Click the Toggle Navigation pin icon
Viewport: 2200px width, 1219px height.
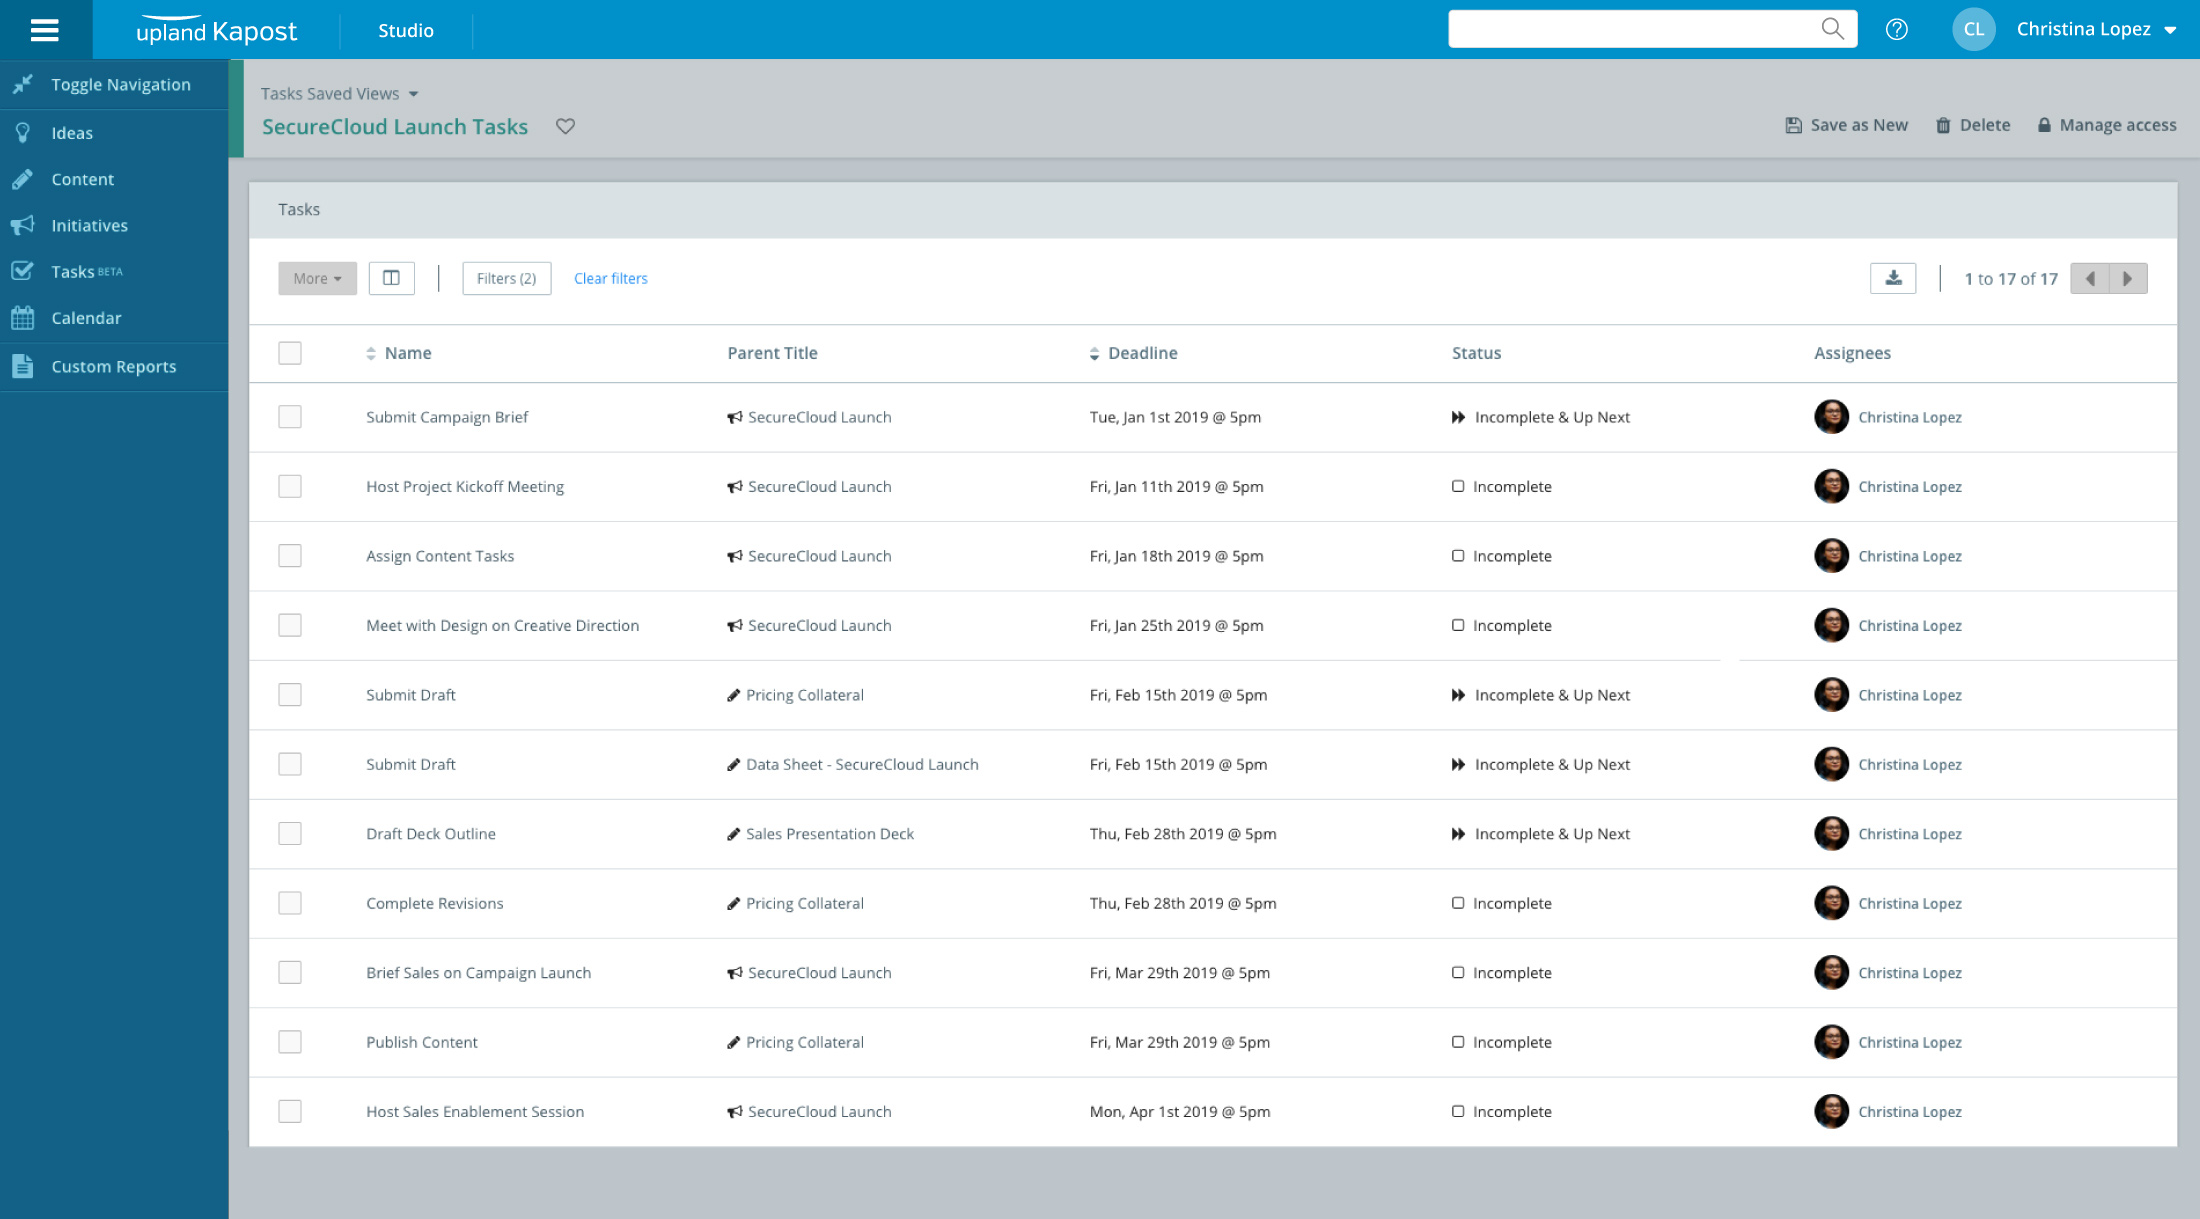click(22, 85)
